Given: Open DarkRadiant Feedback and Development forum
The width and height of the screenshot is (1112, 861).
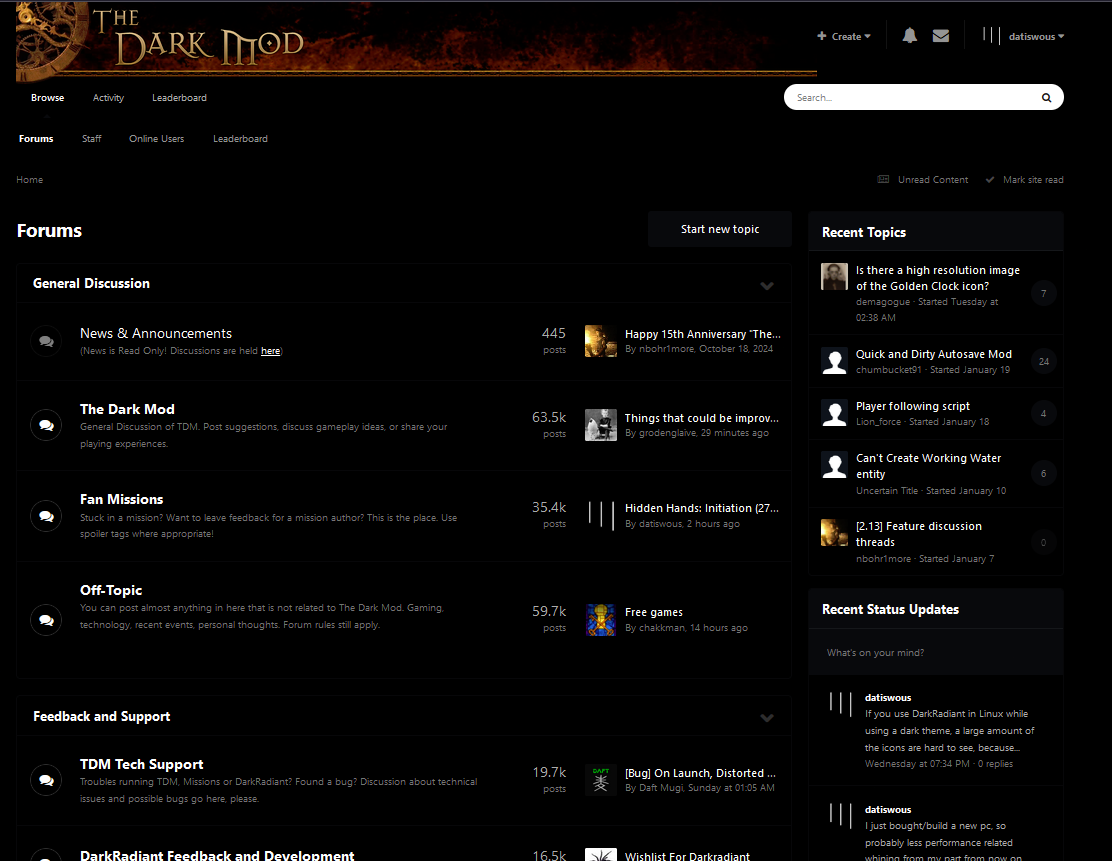Looking at the screenshot, I should pos(217,855).
